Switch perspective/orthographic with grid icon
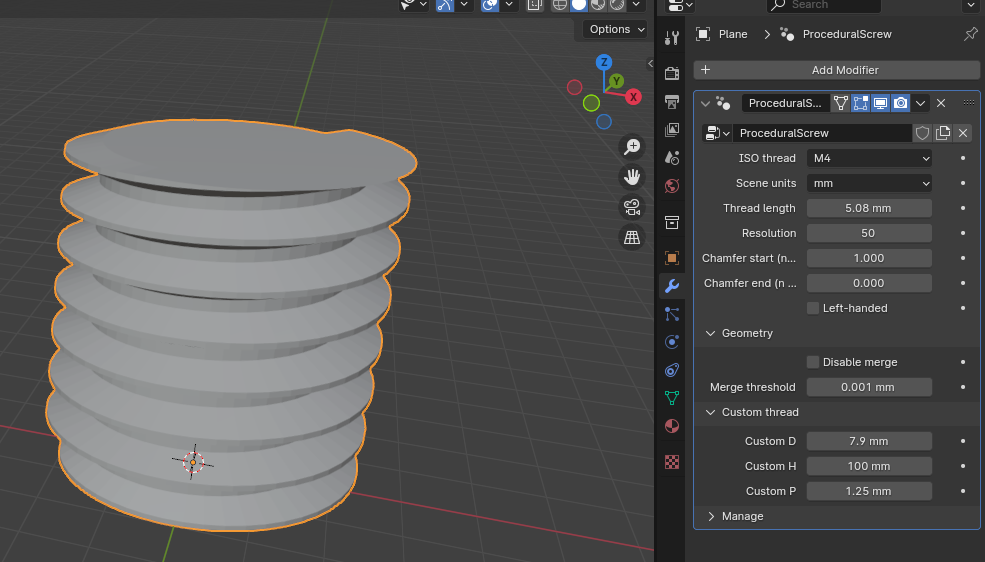Image resolution: width=985 pixels, height=562 pixels. 632,237
